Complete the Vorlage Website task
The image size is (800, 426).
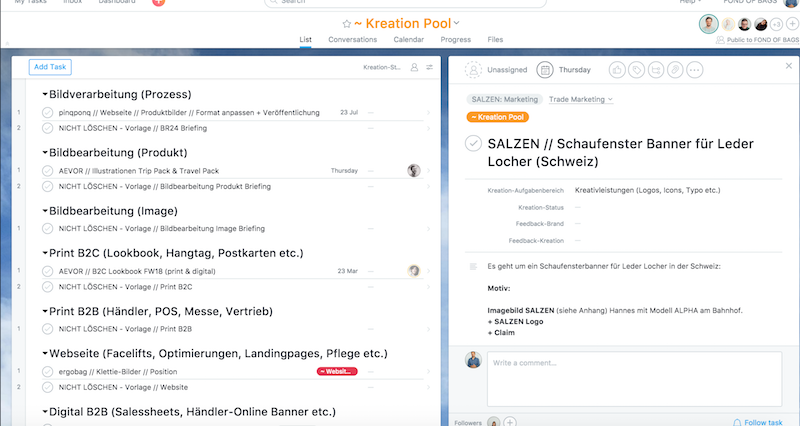coord(47,387)
